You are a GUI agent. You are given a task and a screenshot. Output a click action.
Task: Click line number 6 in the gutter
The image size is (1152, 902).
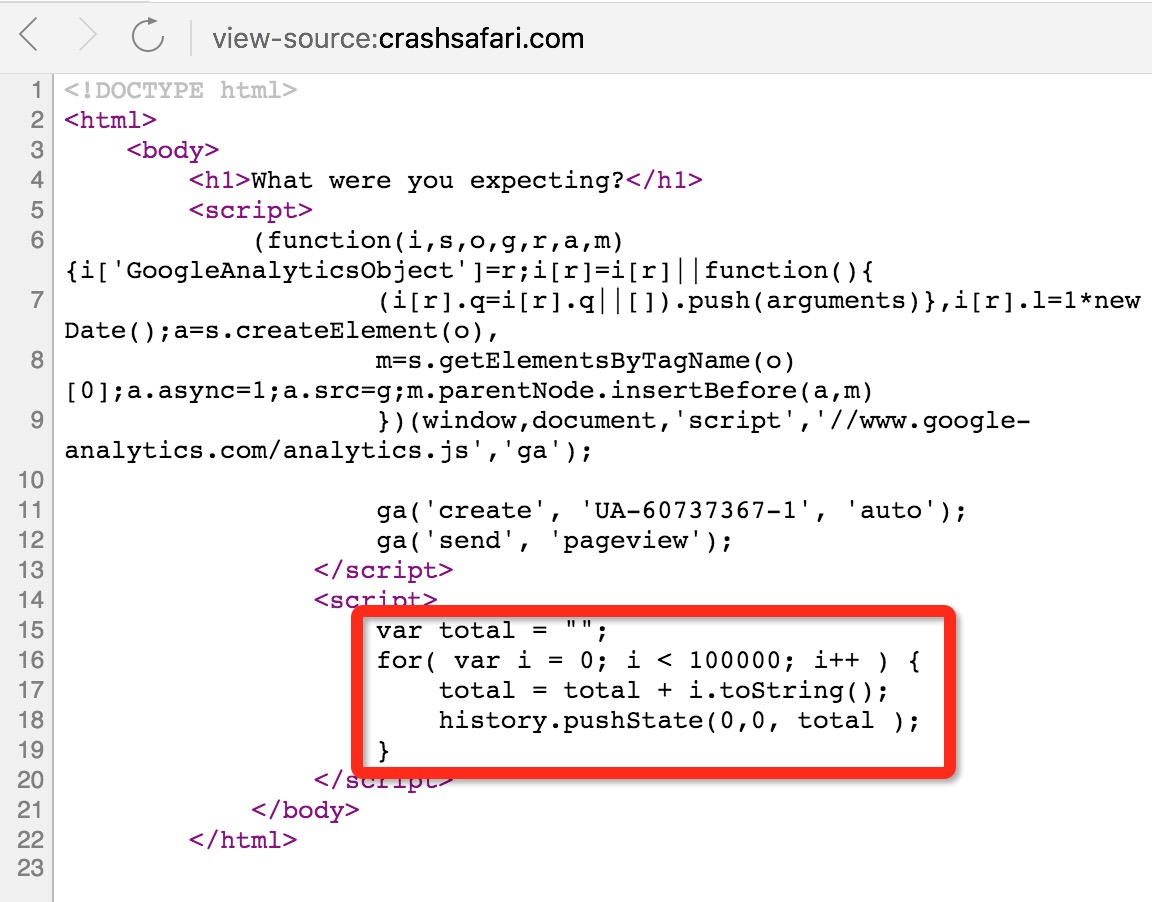[x=36, y=240]
